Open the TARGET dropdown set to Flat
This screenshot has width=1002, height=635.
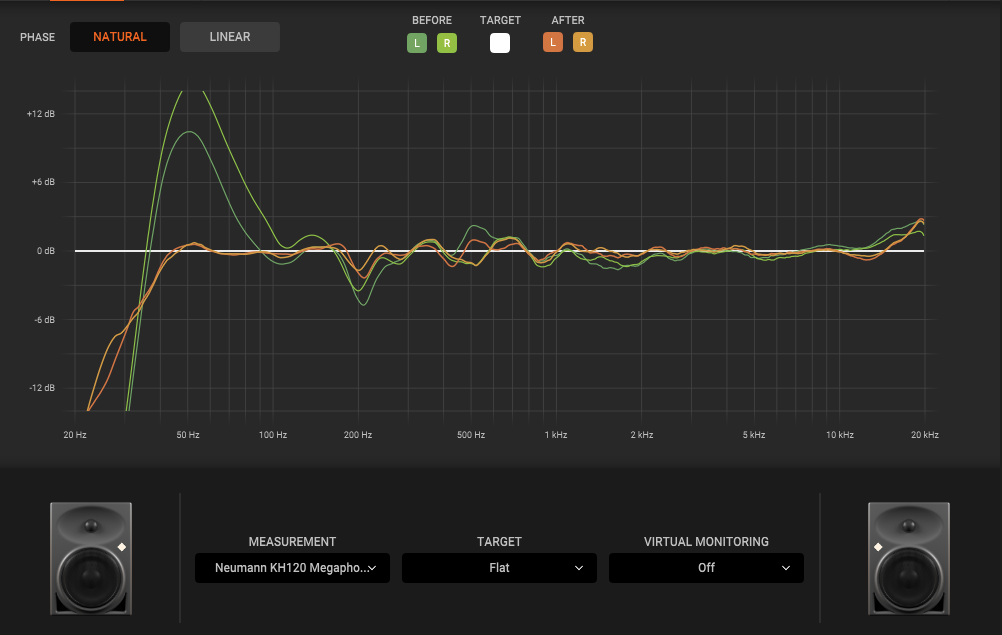click(x=499, y=568)
